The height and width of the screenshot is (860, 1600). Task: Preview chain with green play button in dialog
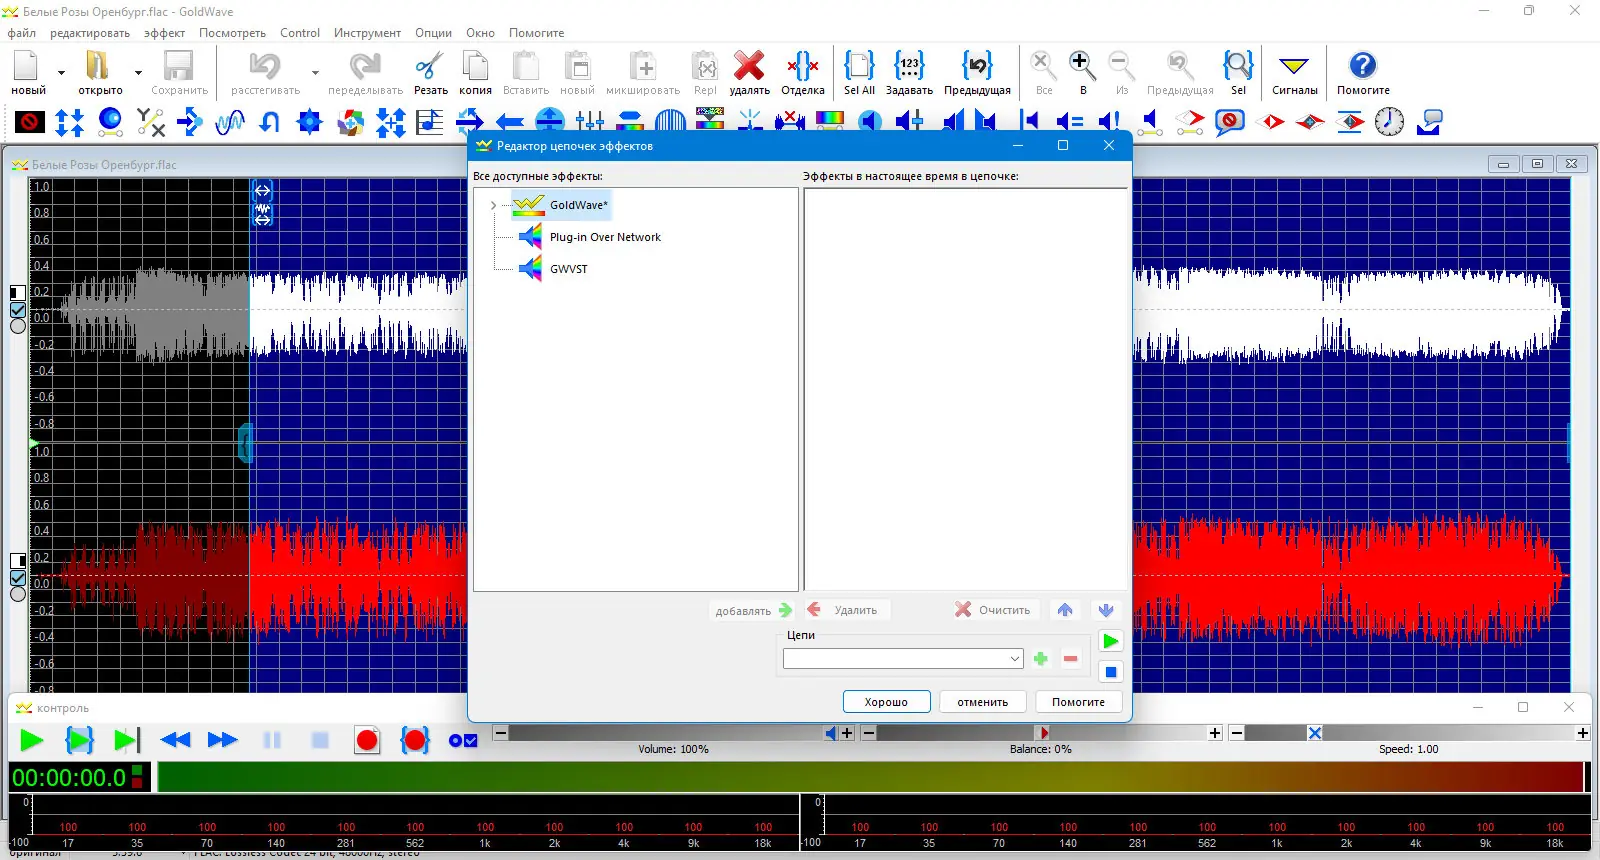pos(1110,641)
